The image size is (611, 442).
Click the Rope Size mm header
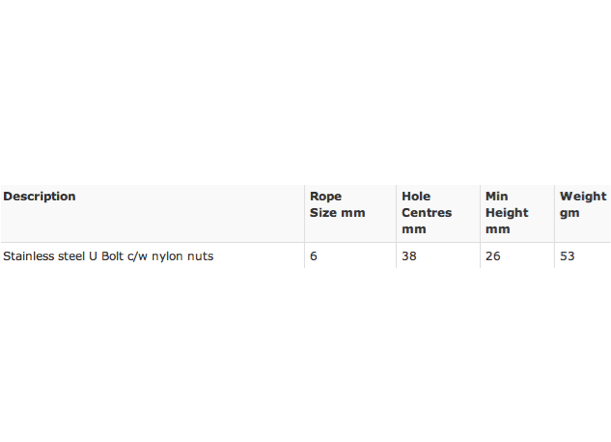337,204
